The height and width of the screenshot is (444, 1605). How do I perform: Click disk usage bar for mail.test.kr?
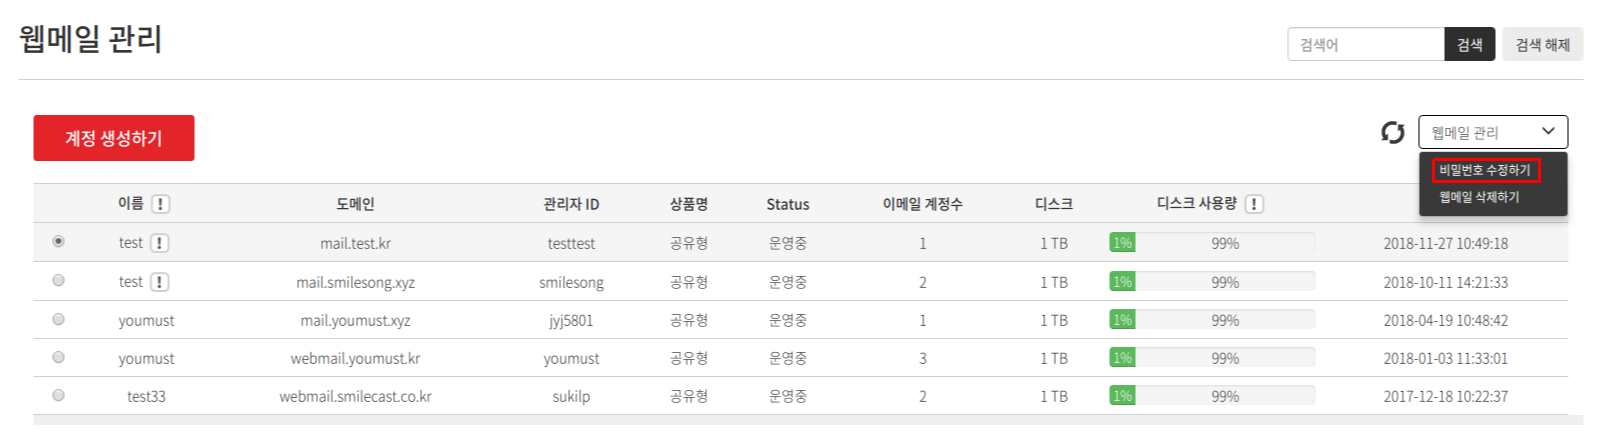click(1212, 243)
